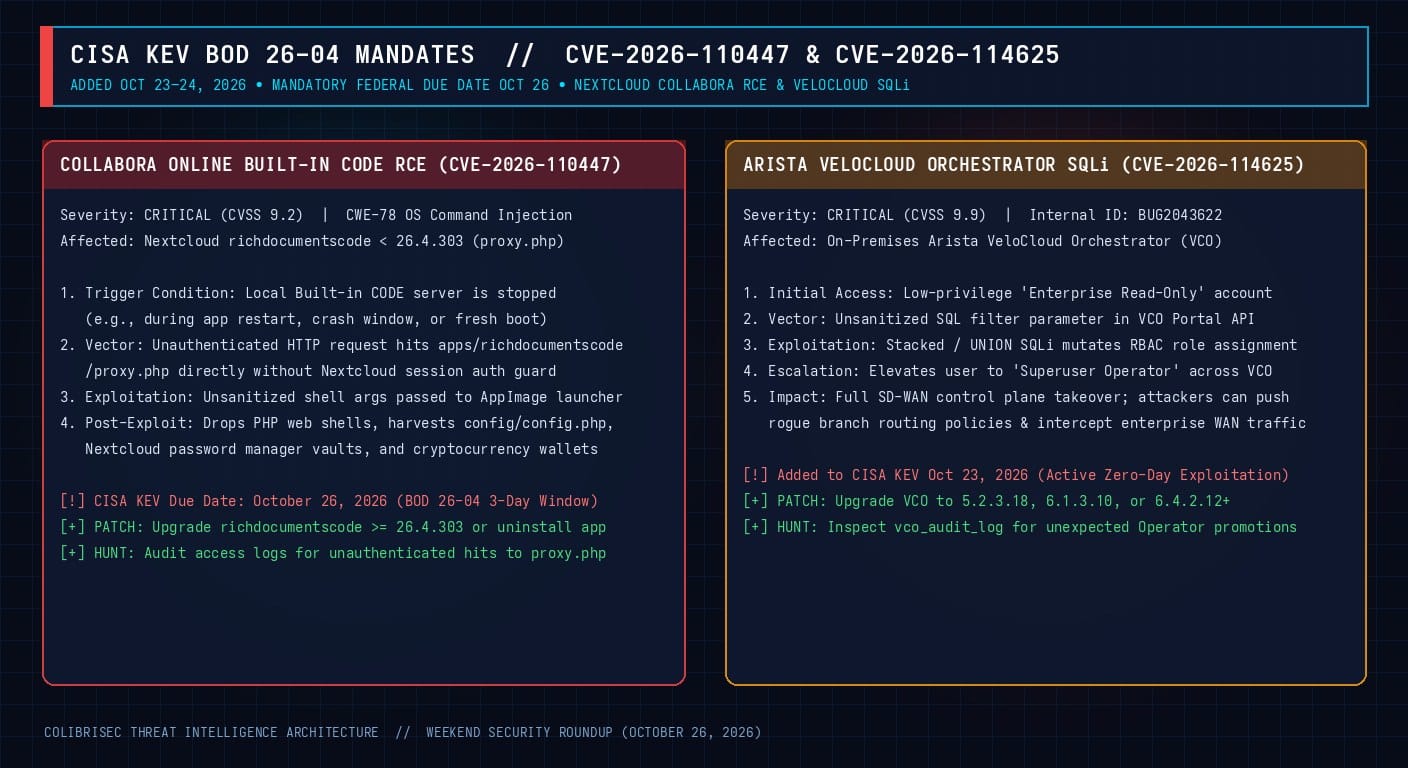
Task: Click '4. Escalation: Elevates user to Superuser Operator' line
Action: [x=1008, y=371]
